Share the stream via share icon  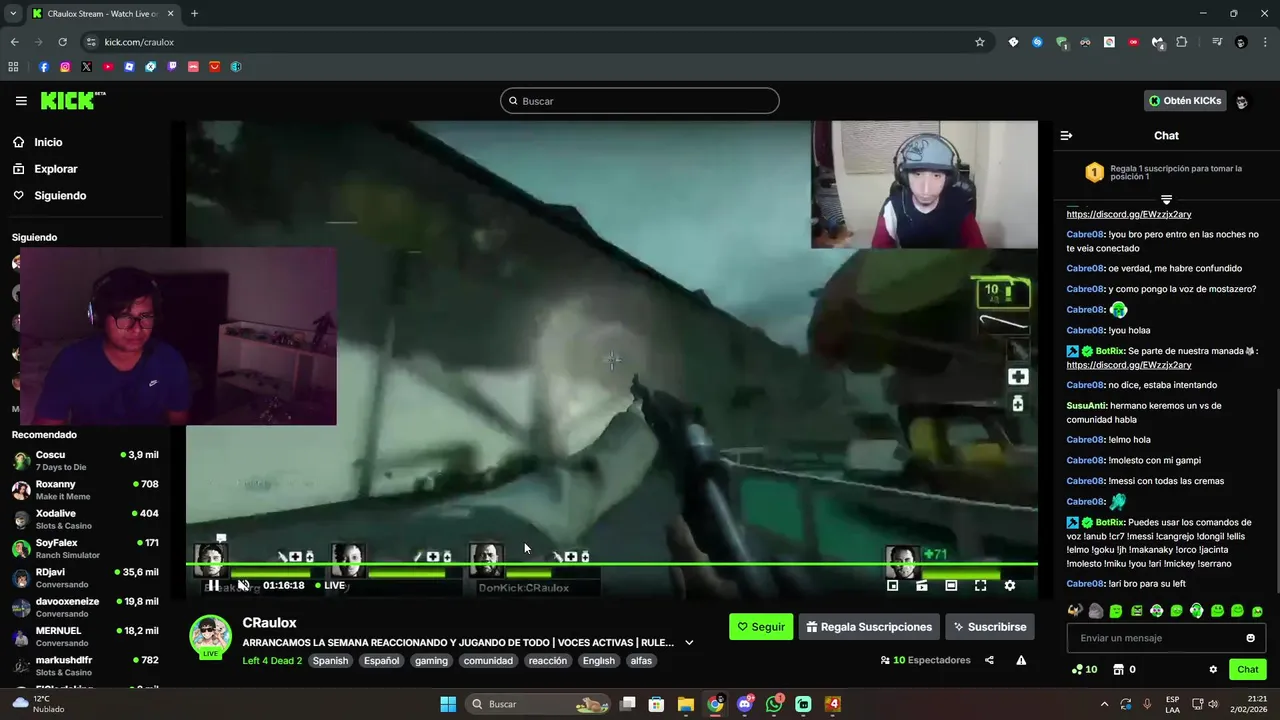click(989, 660)
